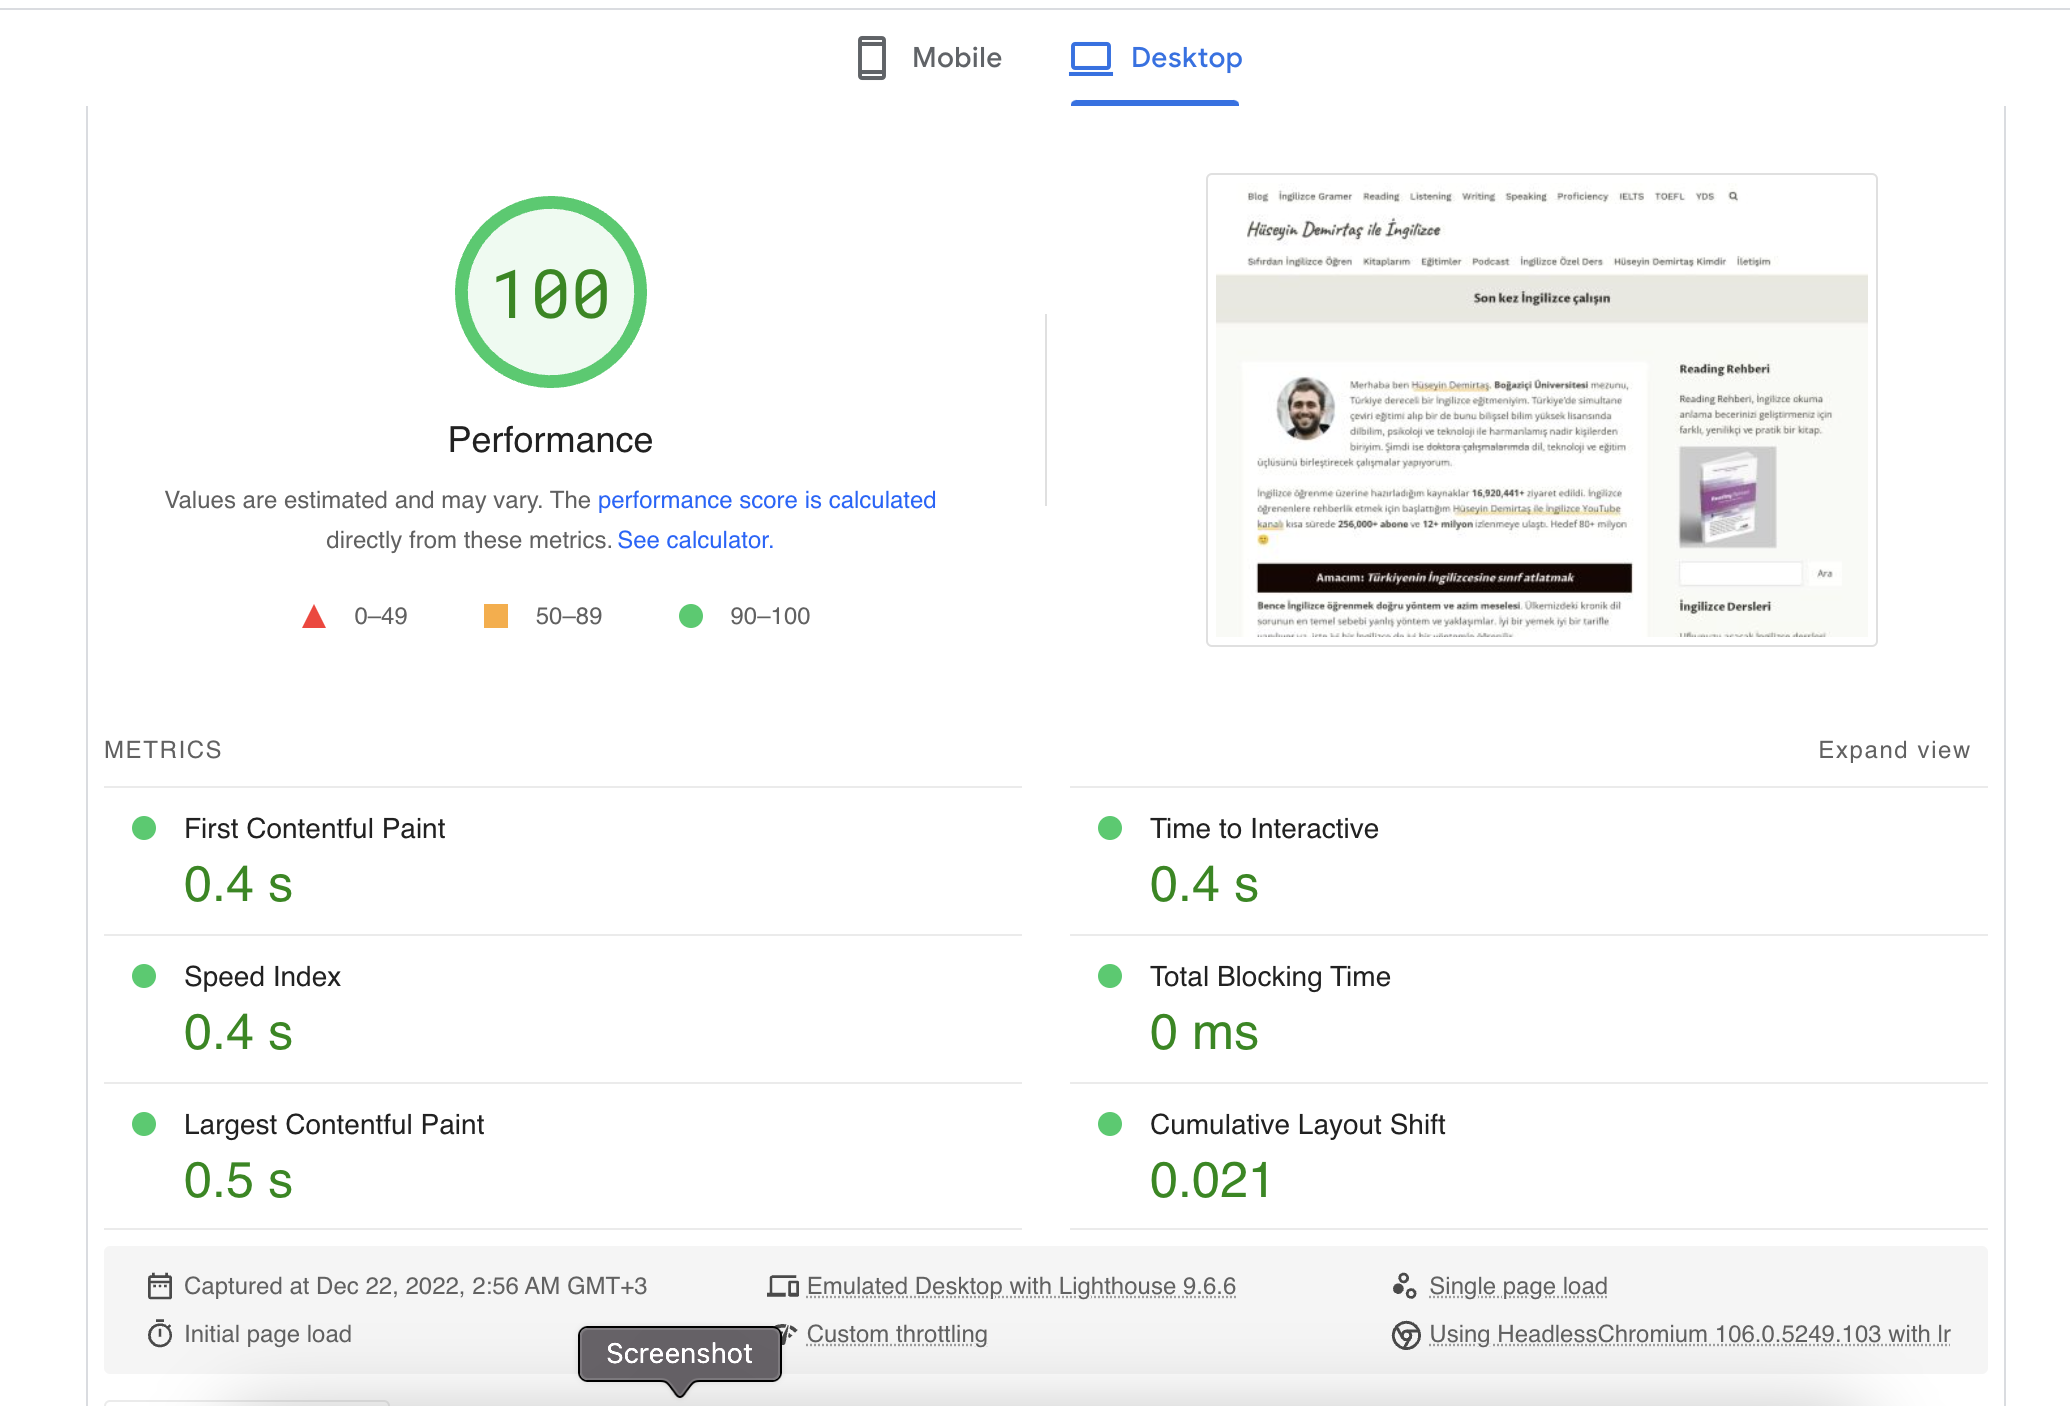Open the performance score is calculated link

[766, 500]
